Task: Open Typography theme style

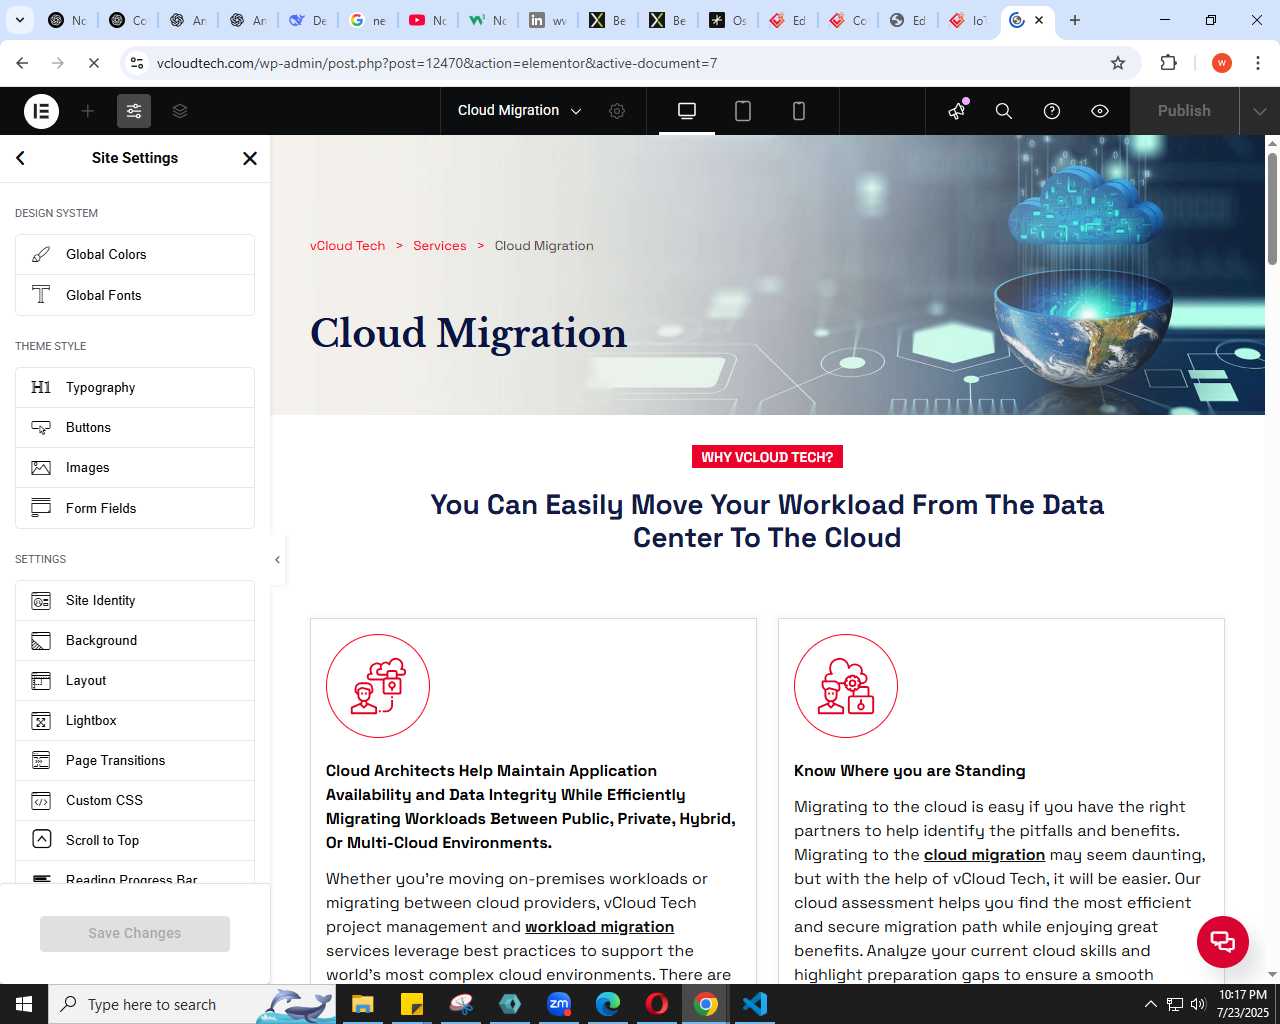Action: point(135,388)
